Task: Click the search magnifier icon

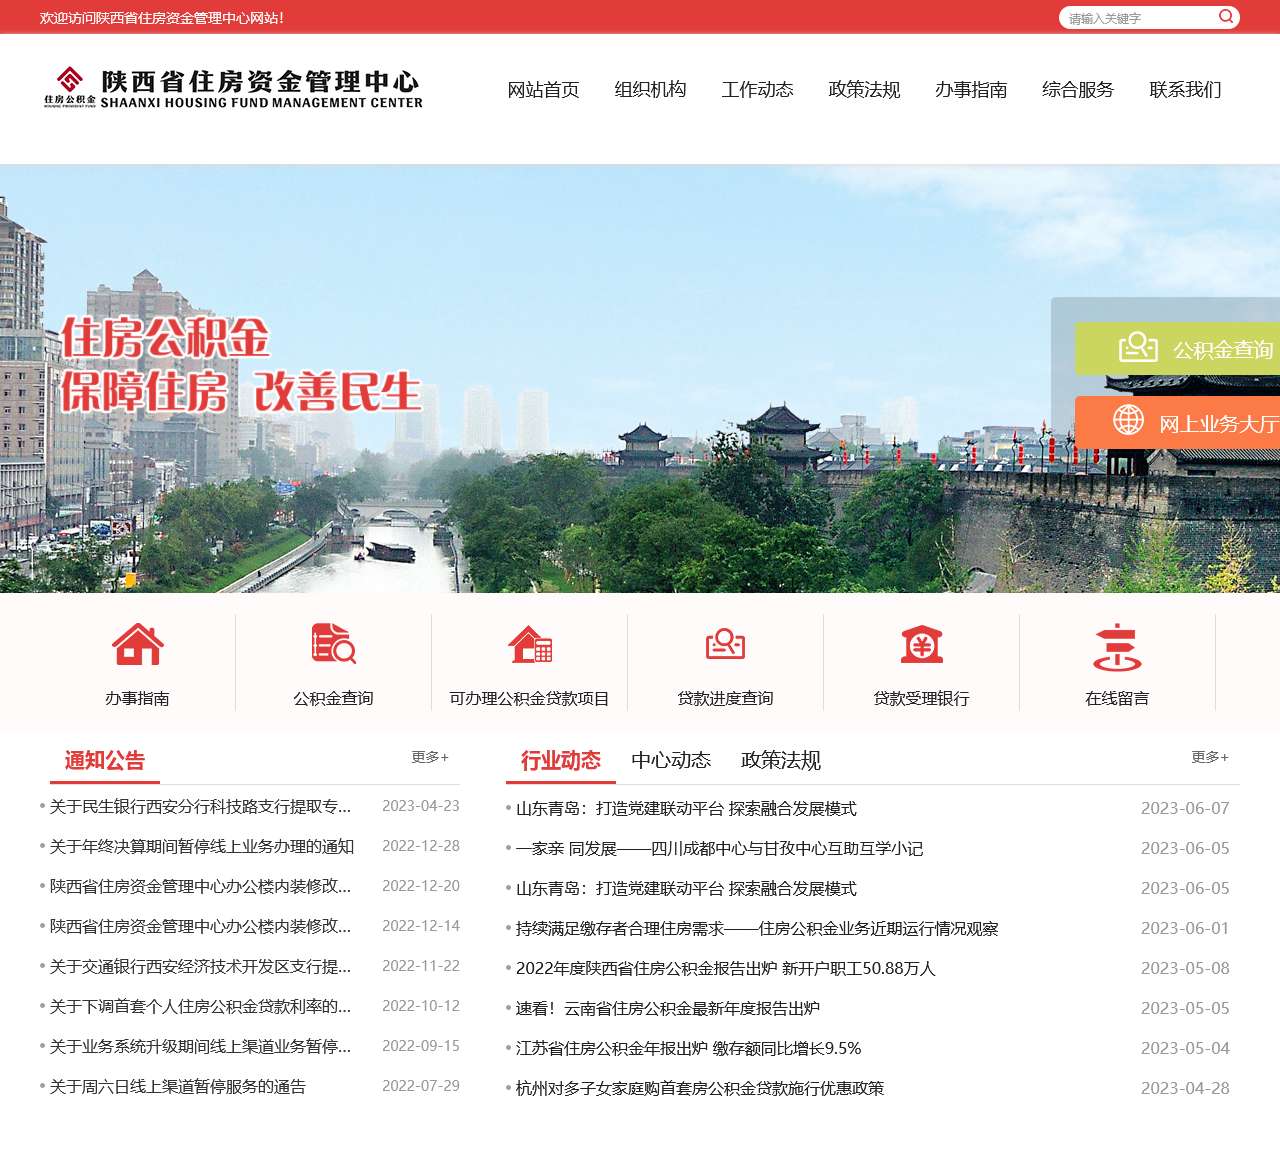Action: click(x=1226, y=17)
